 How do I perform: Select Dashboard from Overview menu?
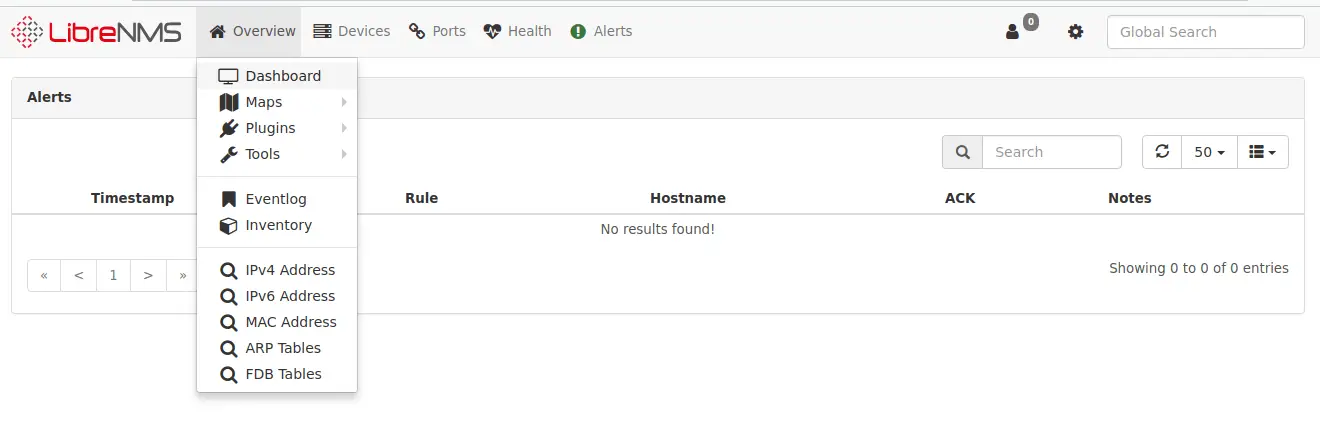click(x=277, y=76)
